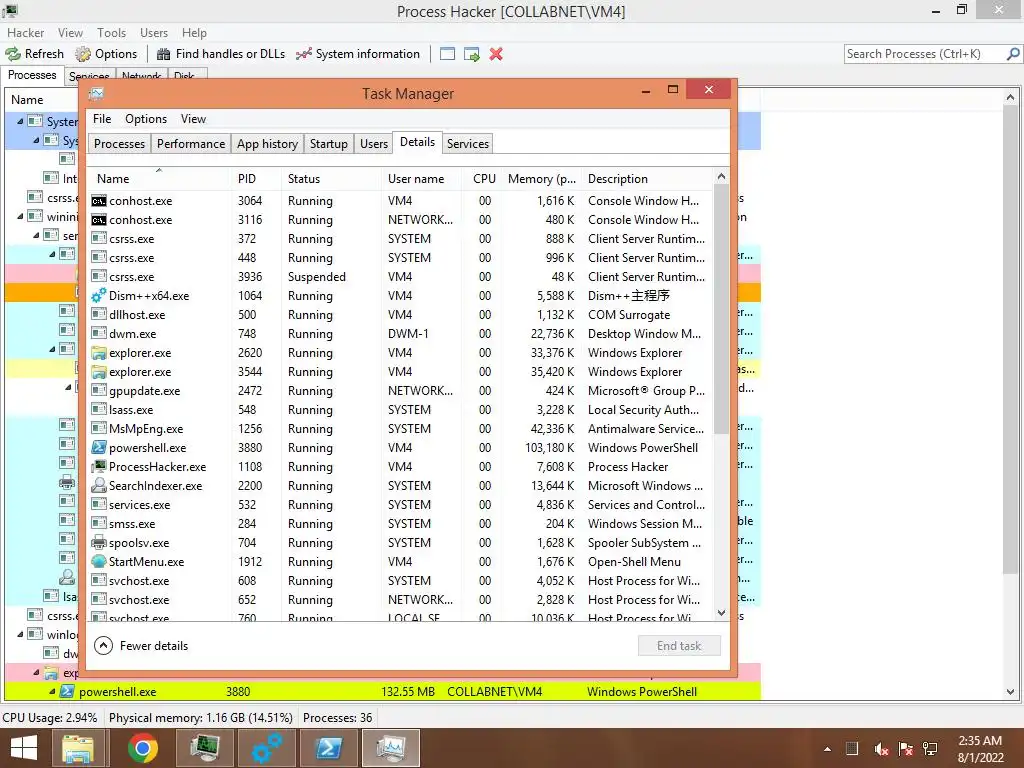Click Process Hacker scrollbar up arrow

[1010, 97]
